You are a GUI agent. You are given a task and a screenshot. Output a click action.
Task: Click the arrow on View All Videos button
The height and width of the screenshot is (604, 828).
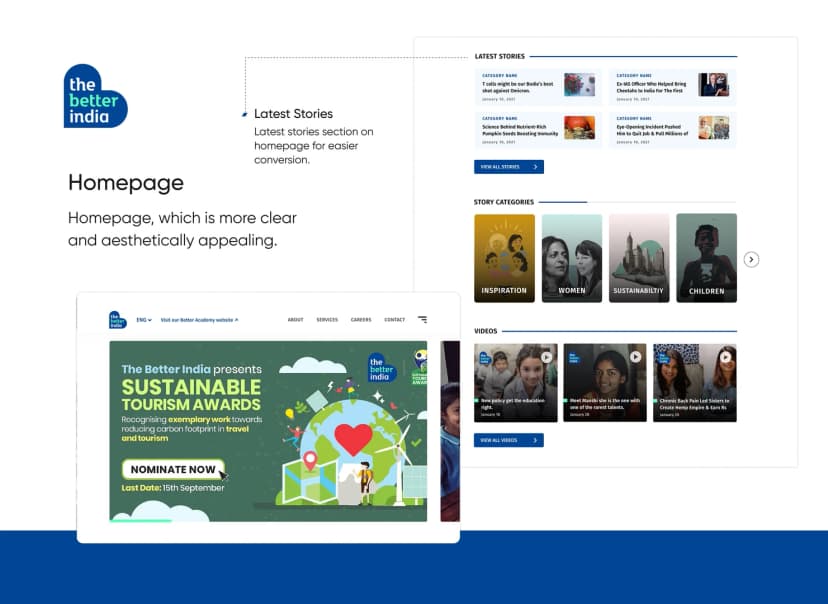pyautogui.click(x=535, y=440)
